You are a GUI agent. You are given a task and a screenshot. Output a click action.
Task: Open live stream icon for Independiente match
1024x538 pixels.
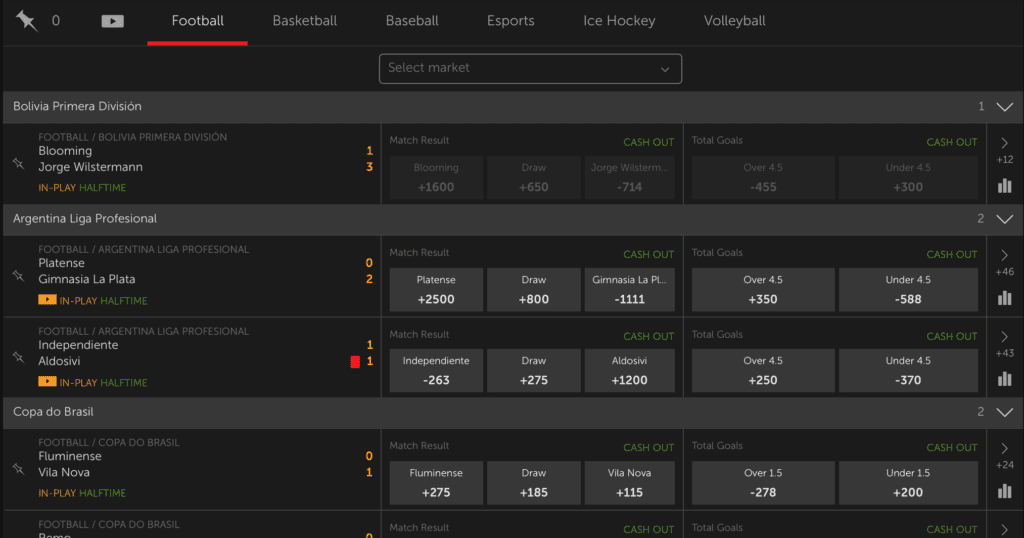[x=47, y=381]
